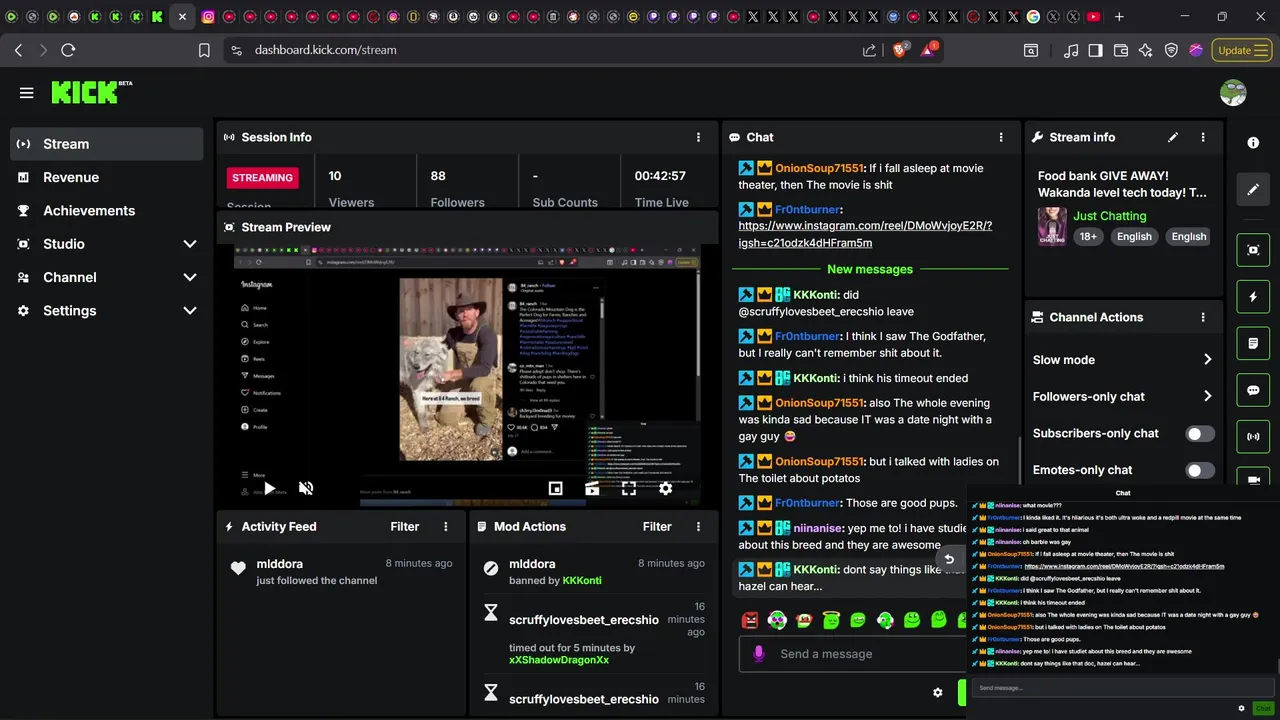
Task: Reload the page with browser refresh button
Action: [68, 50]
